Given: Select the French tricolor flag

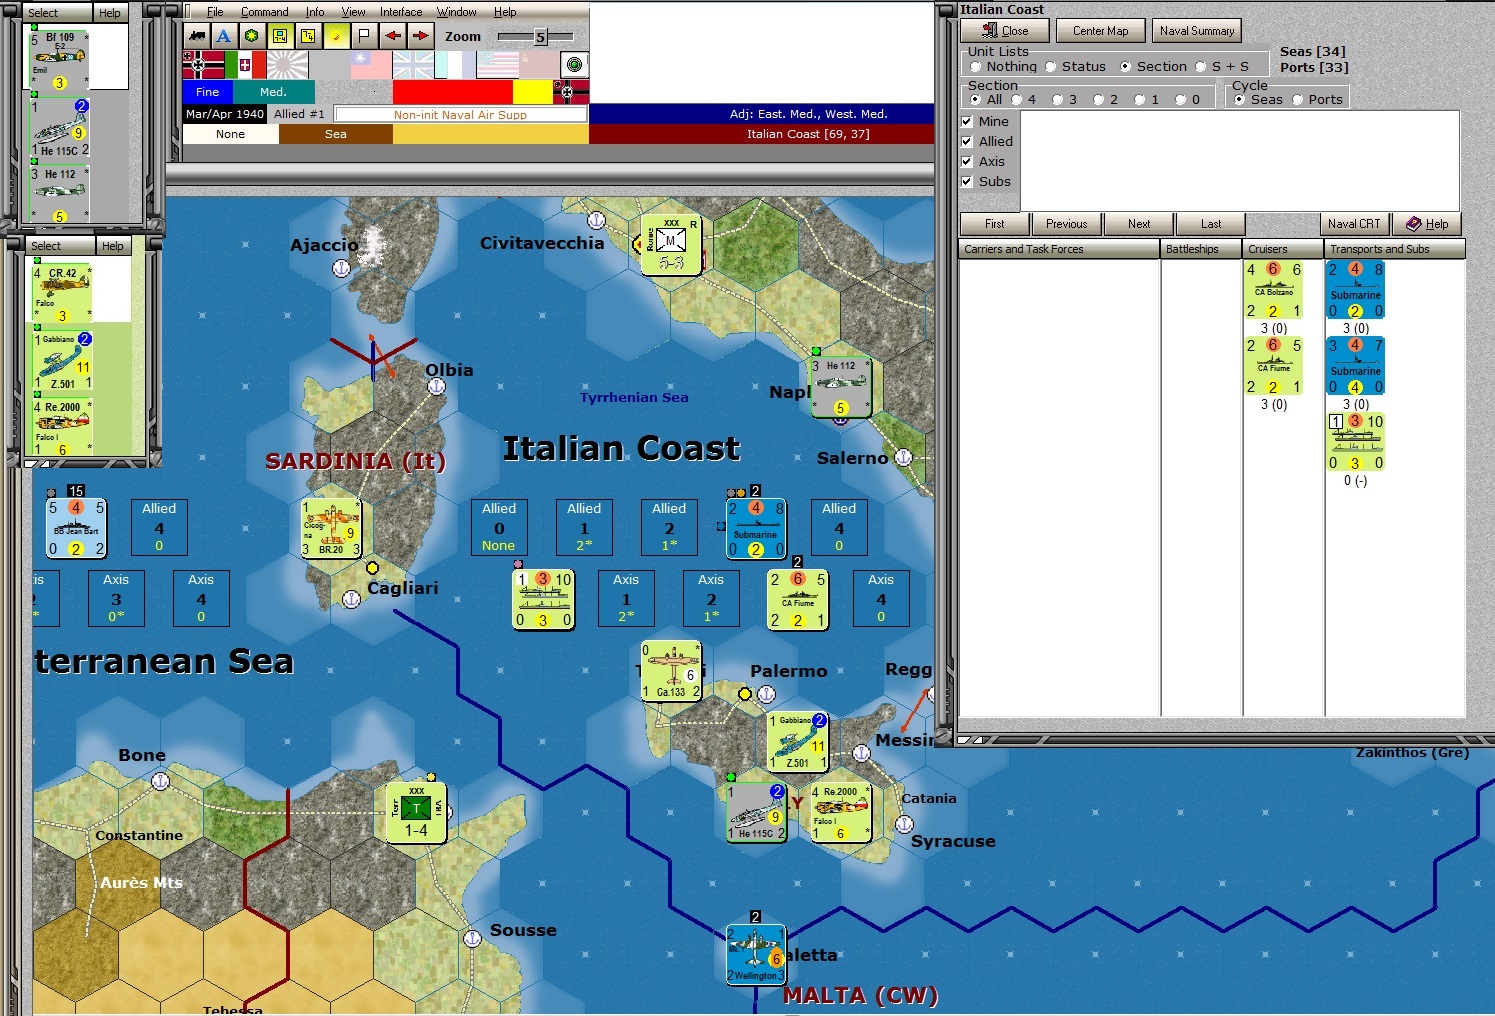Looking at the screenshot, I should (455, 65).
